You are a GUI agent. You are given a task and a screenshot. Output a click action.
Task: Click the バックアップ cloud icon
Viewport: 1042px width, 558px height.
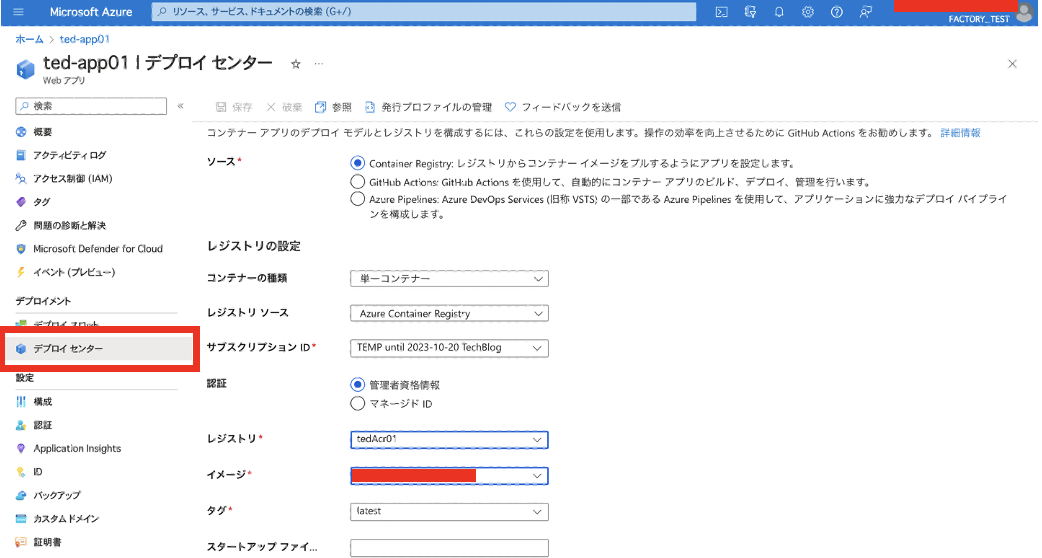(21, 495)
